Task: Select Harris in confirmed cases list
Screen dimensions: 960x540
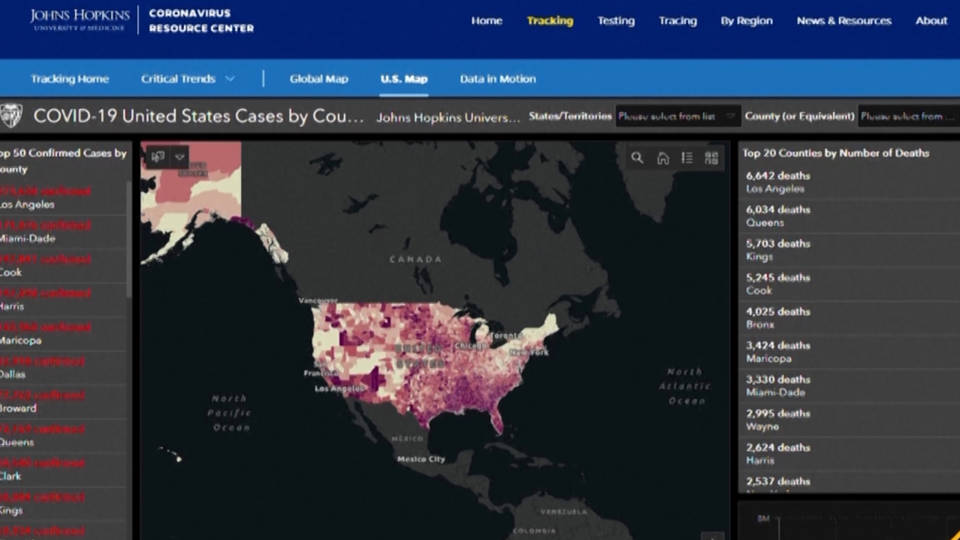Action: (63, 299)
